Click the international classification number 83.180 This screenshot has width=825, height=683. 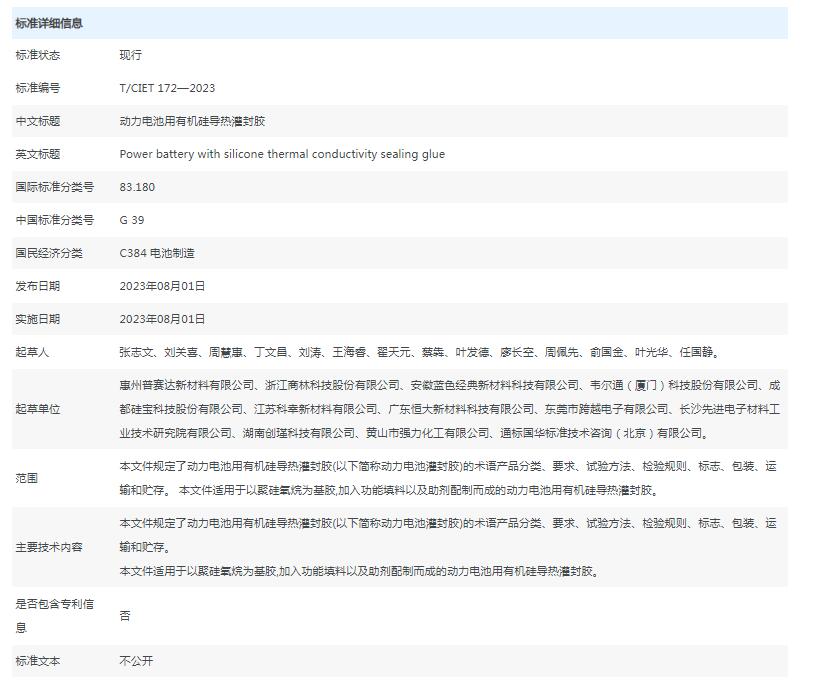pyautogui.click(x=137, y=187)
